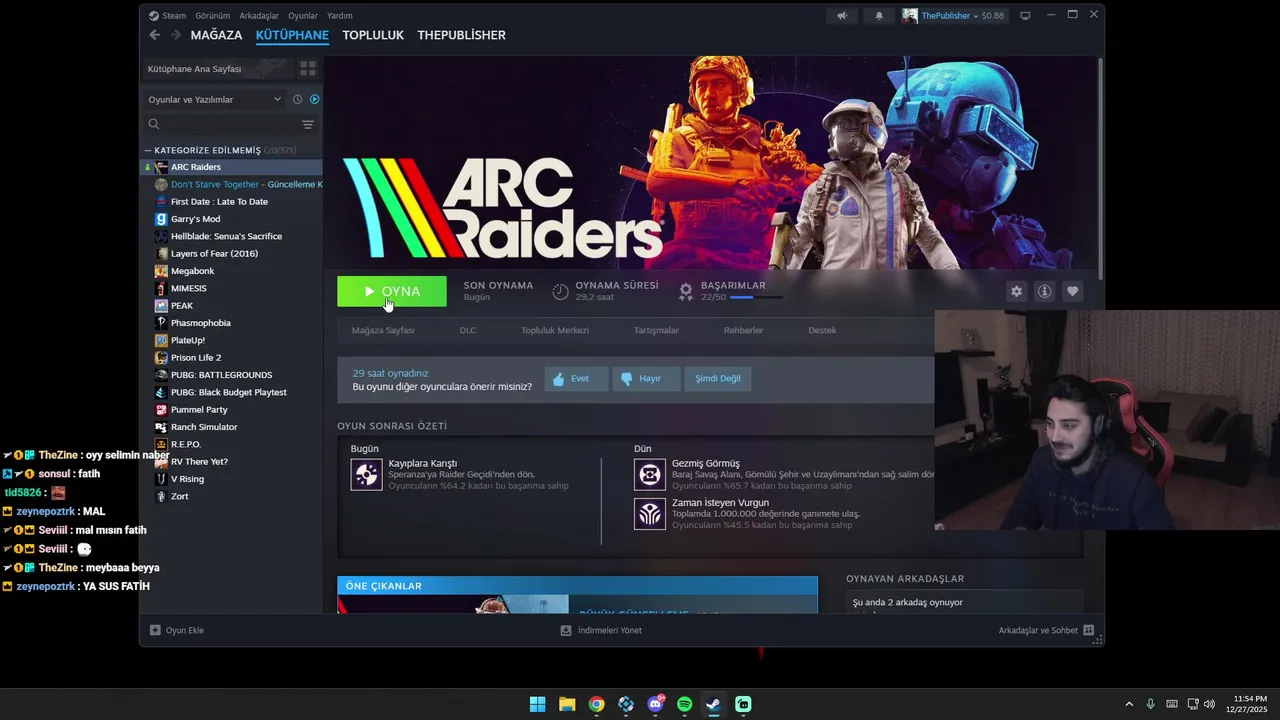
Task: Open notifications bell icon
Action: click(x=879, y=15)
